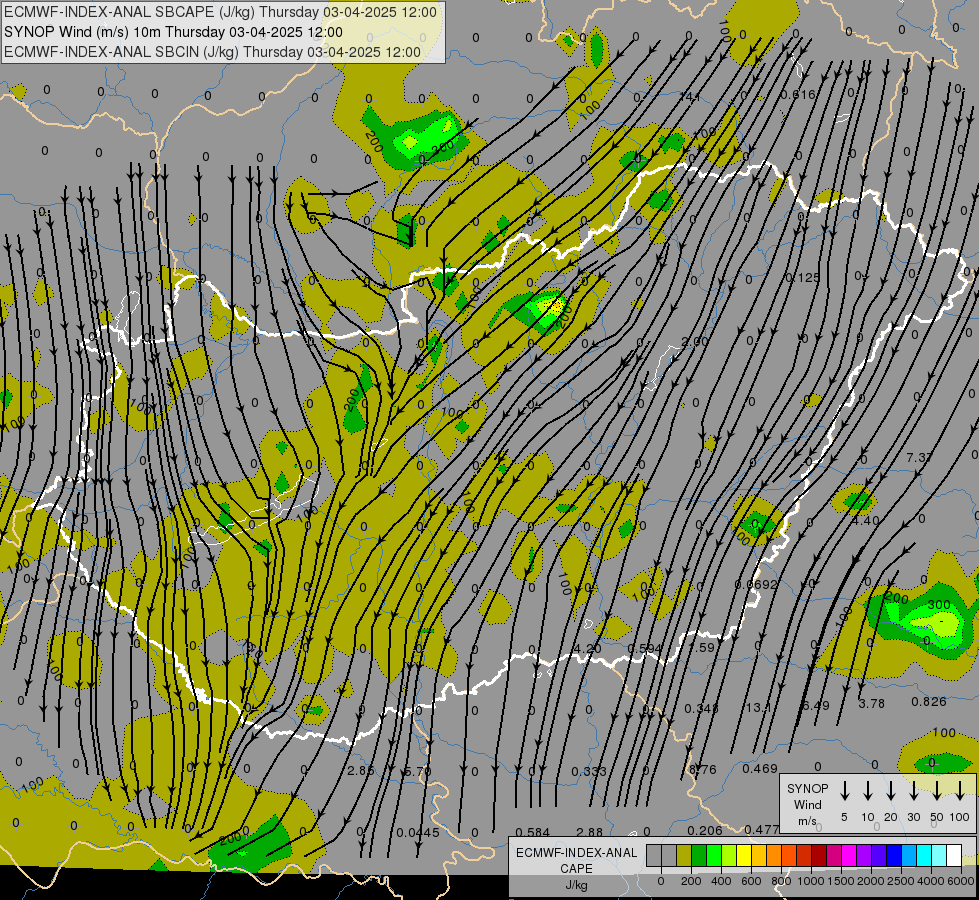Pick the amber CAPE legend swatch
This screenshot has width=979, height=900.
click(759, 856)
